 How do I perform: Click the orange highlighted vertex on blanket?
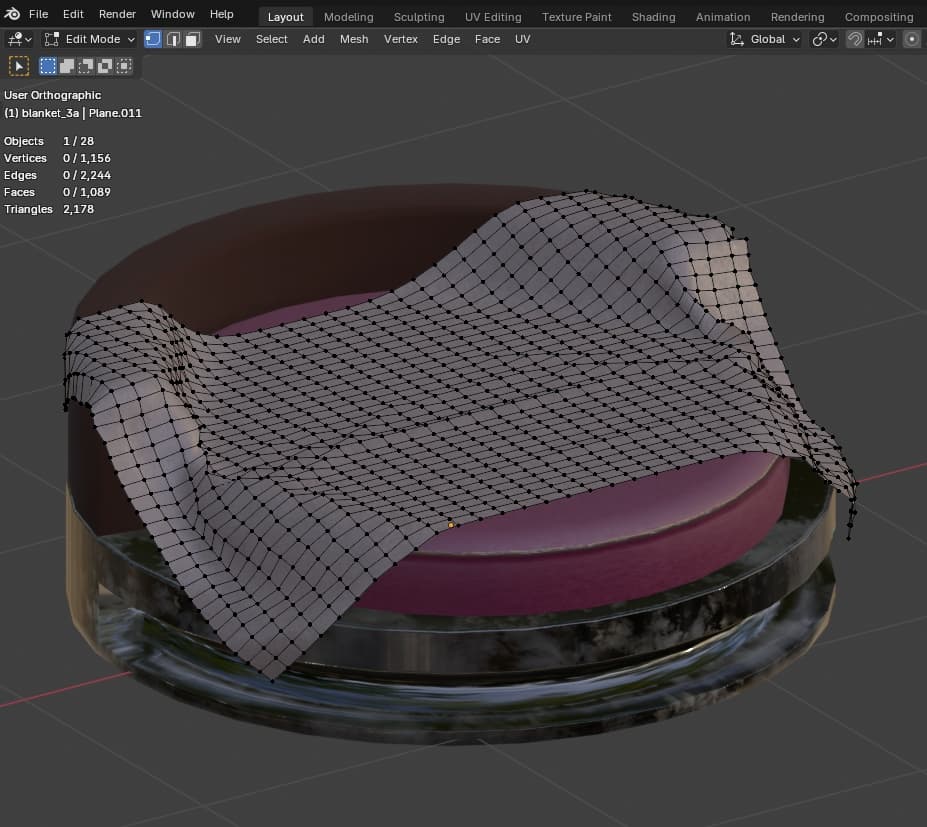click(x=451, y=524)
